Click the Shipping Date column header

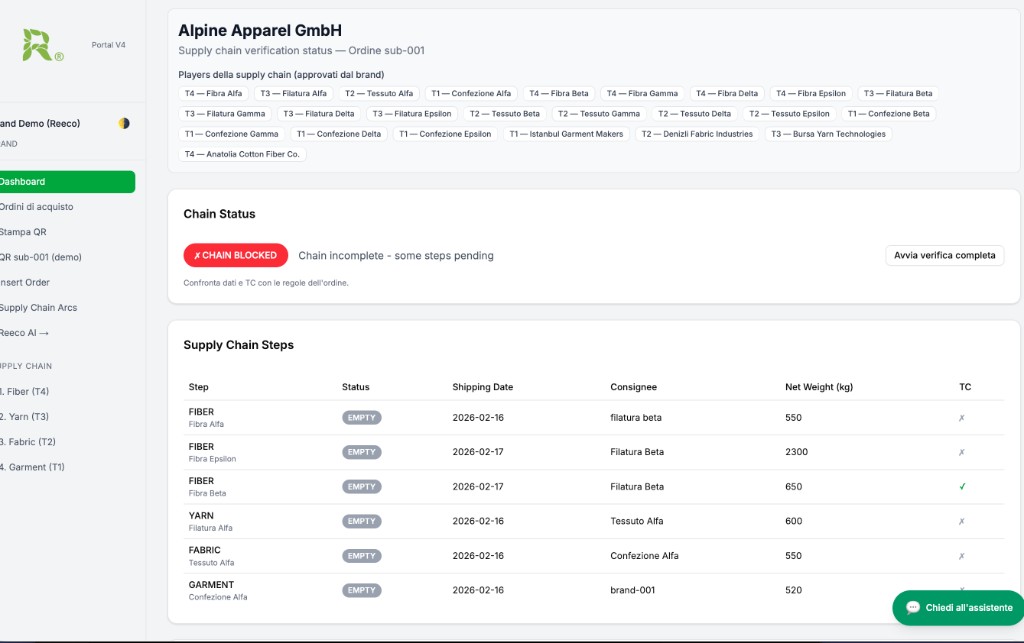483,387
